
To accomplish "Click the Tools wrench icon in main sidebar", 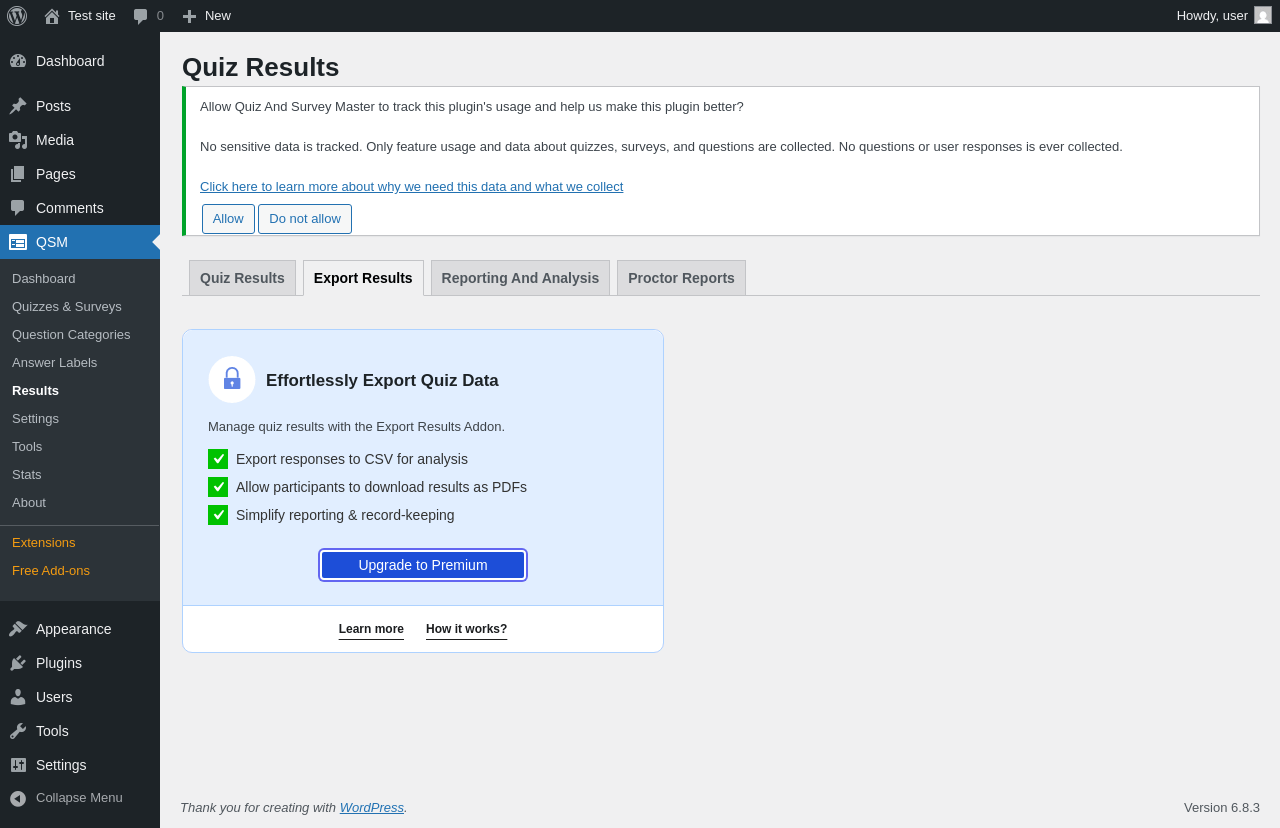I will 18,731.
